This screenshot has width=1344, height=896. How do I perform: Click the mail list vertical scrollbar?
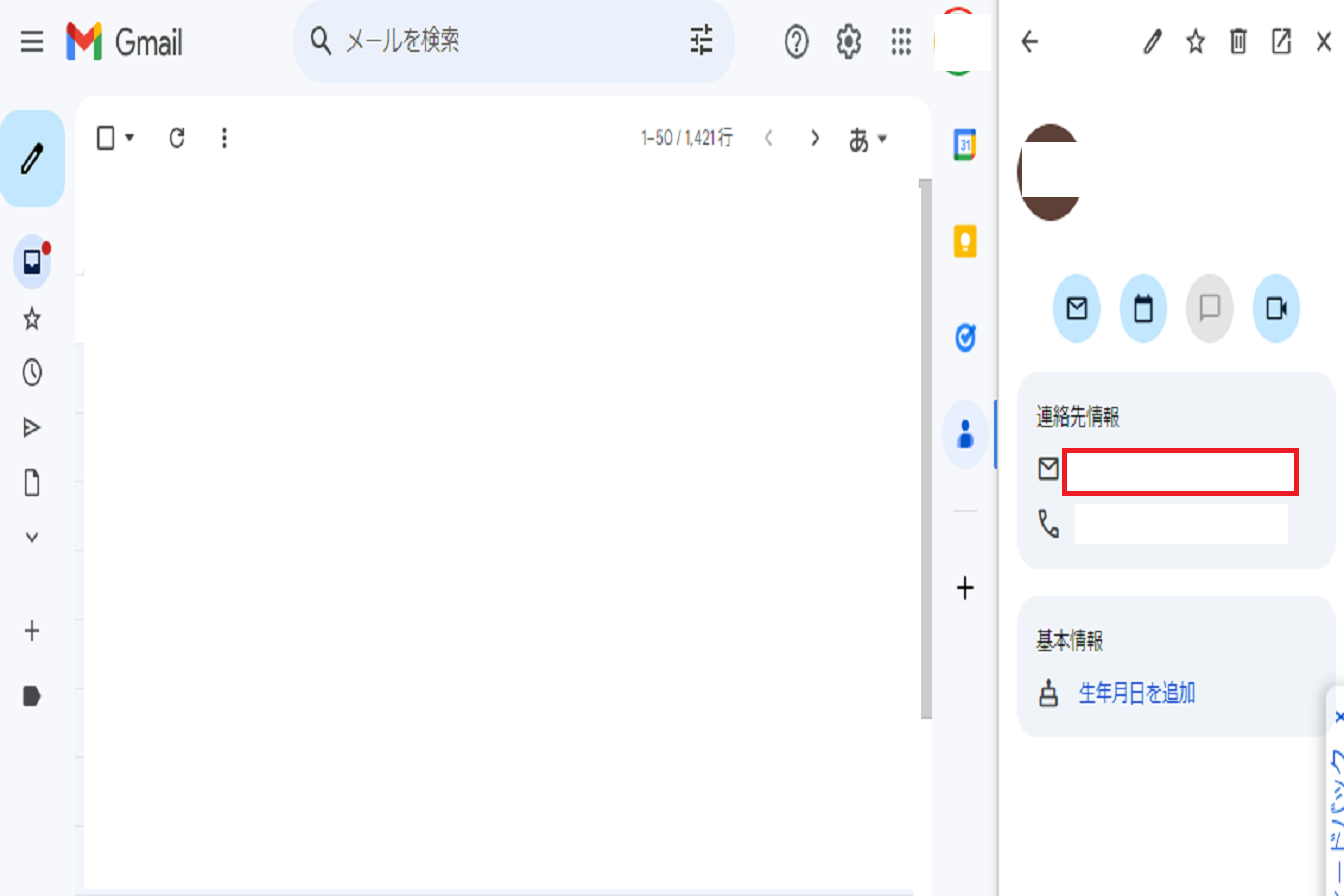pyautogui.click(x=925, y=450)
